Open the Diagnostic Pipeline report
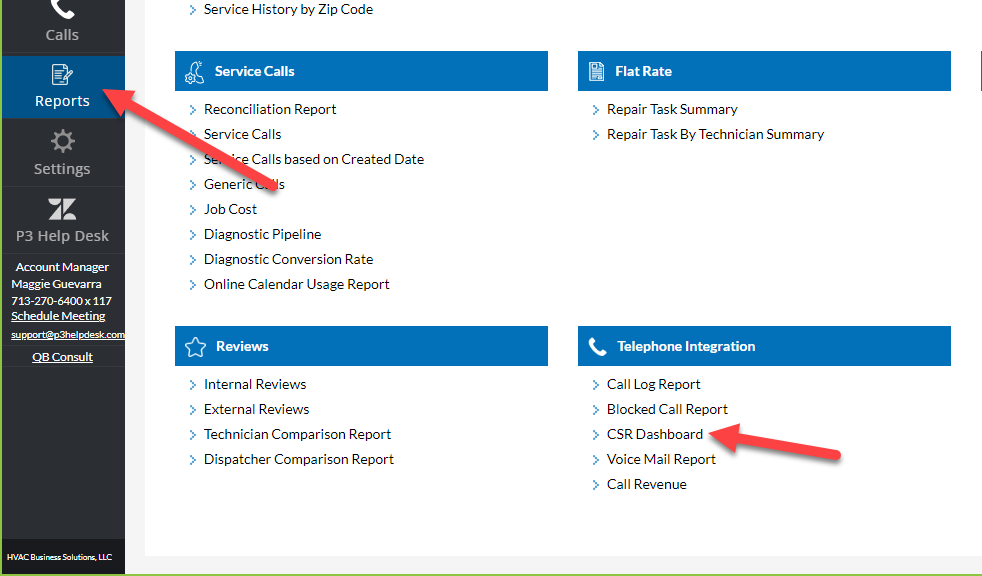Image resolution: width=982 pixels, height=576 pixels. click(x=262, y=235)
